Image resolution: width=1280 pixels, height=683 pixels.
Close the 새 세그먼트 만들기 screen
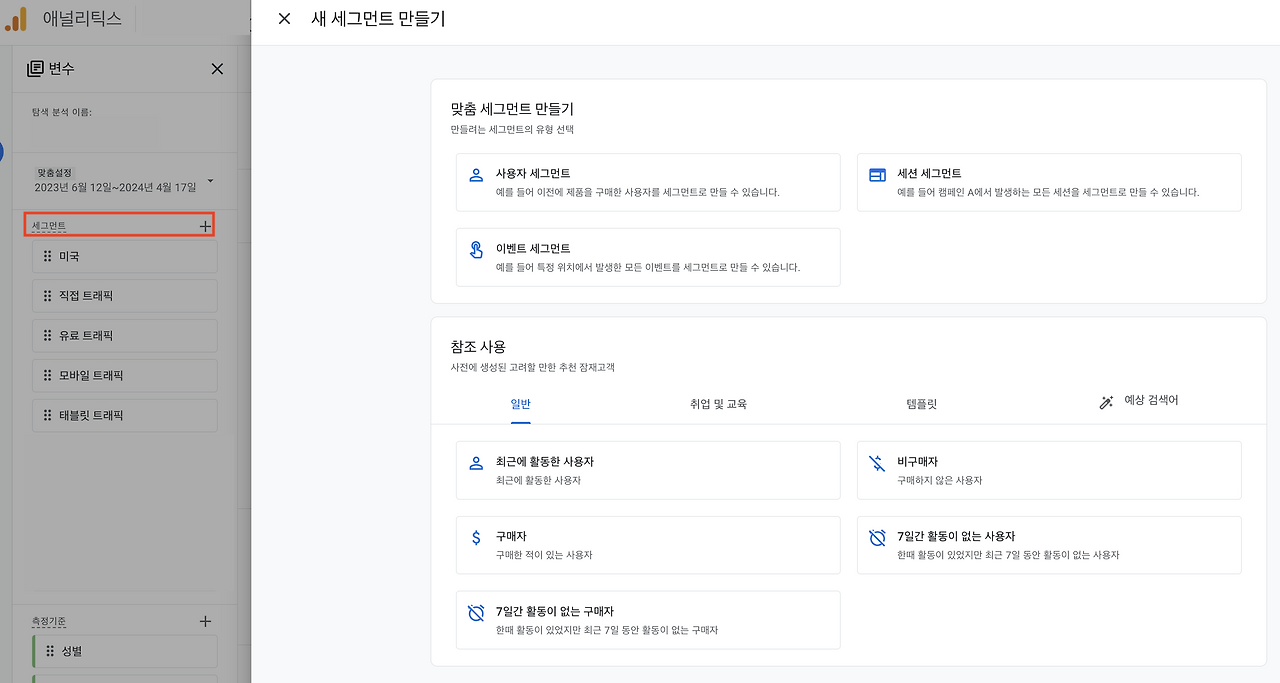pos(283,19)
